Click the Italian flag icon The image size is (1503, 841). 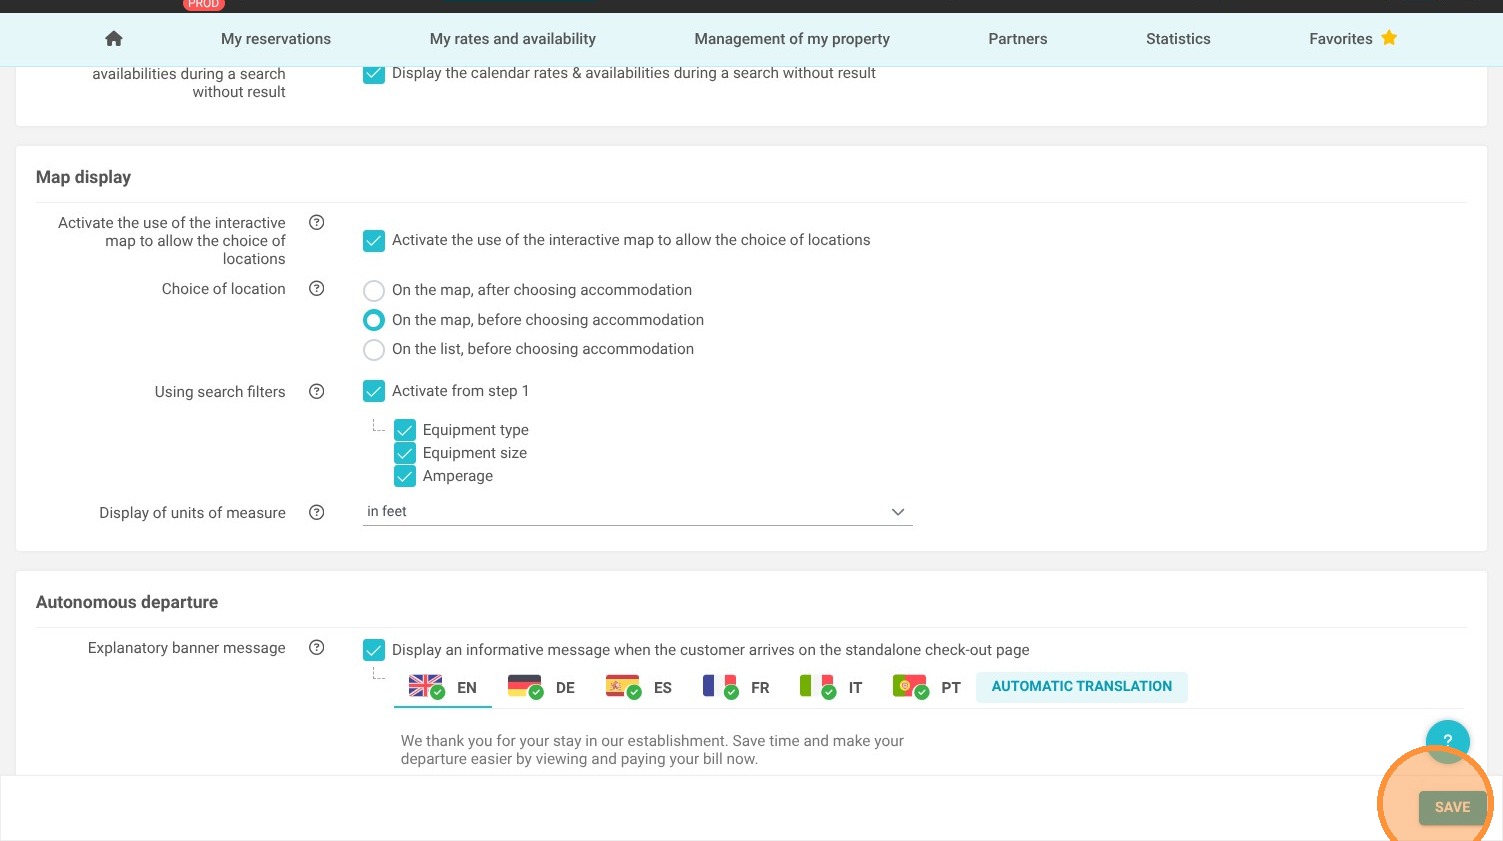pos(817,686)
